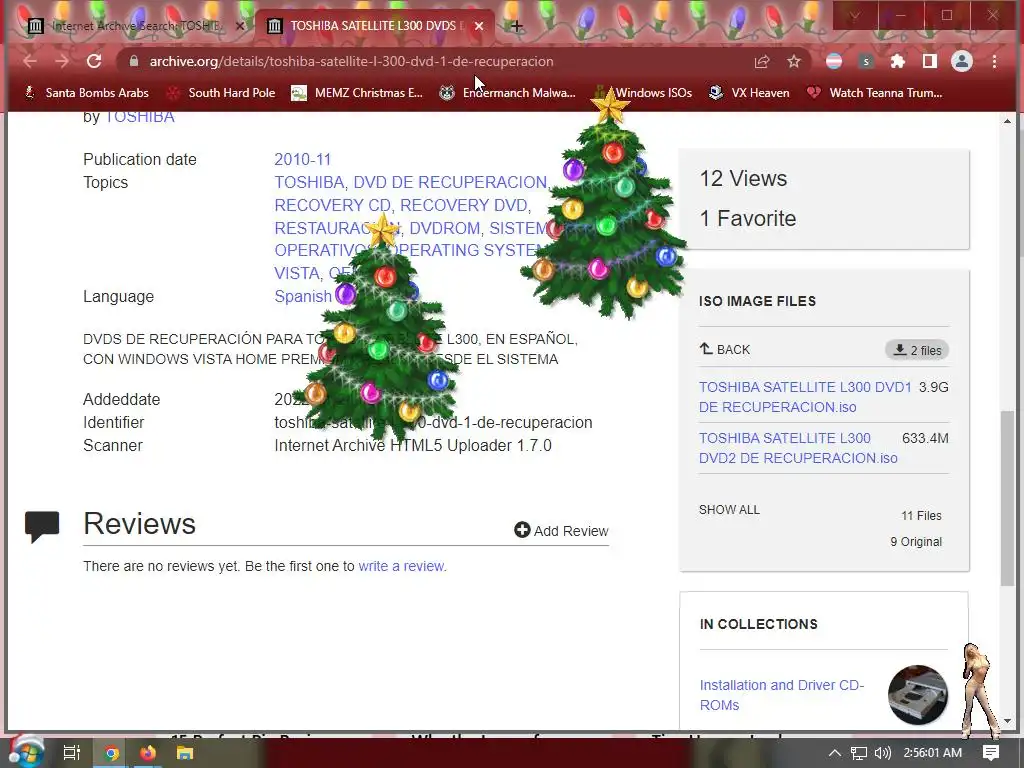Open the notification center icon
The height and width of the screenshot is (768, 1024).
click(991, 753)
